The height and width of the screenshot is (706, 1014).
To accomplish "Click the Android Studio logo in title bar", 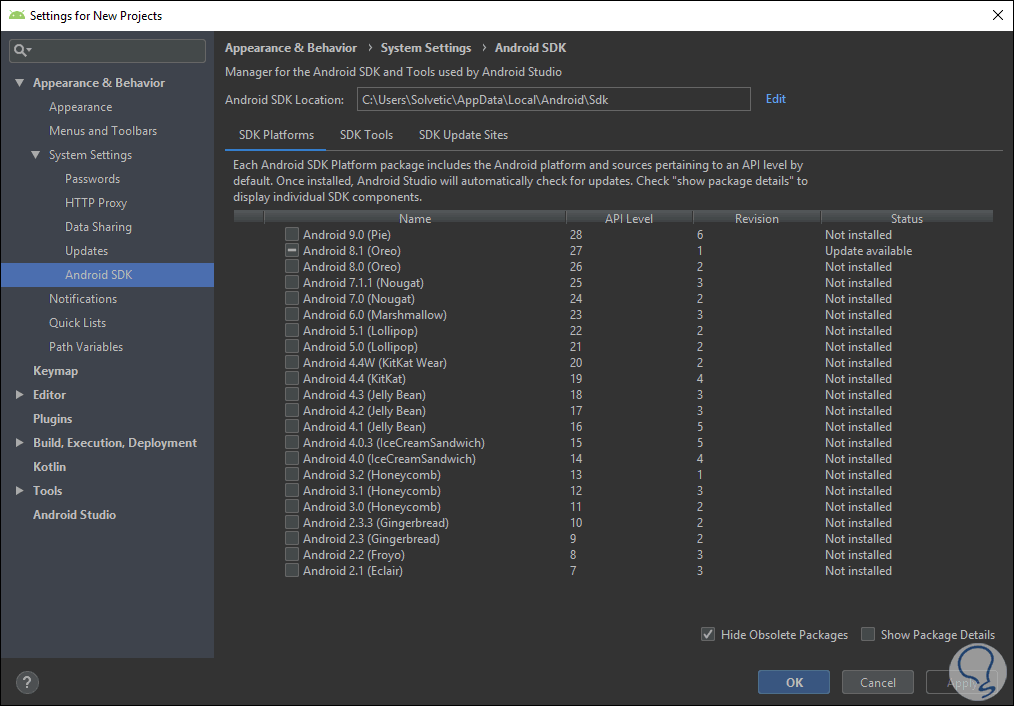I will (15, 15).
